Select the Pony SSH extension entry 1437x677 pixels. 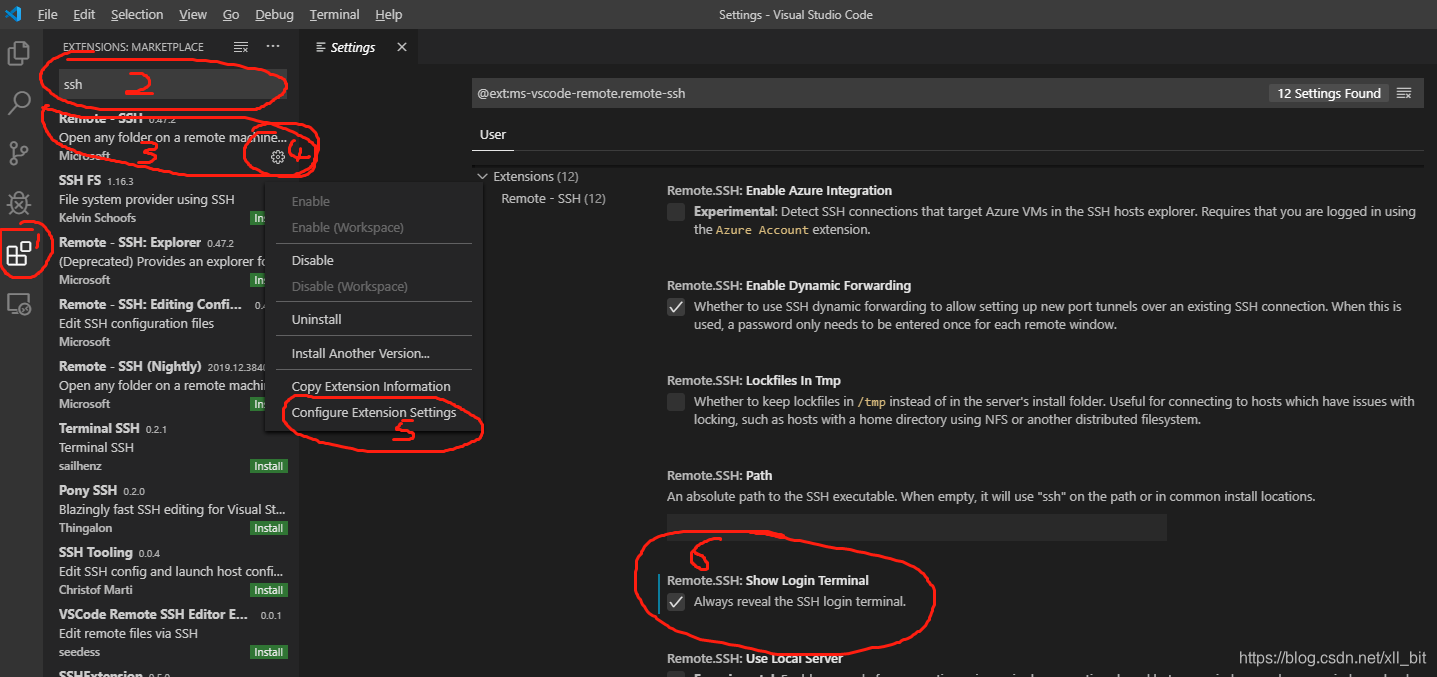(172, 509)
